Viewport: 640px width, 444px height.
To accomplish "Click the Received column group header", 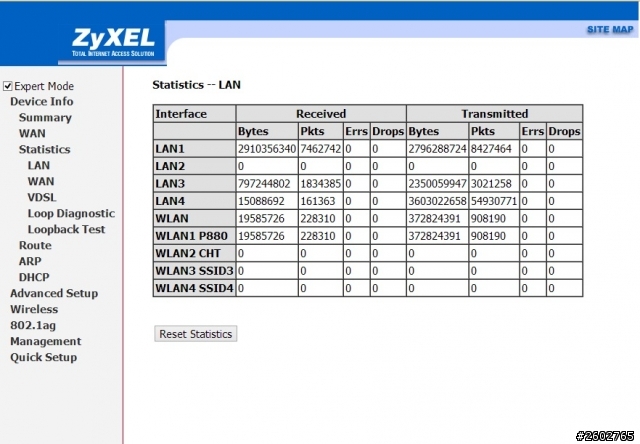I will point(321,113).
